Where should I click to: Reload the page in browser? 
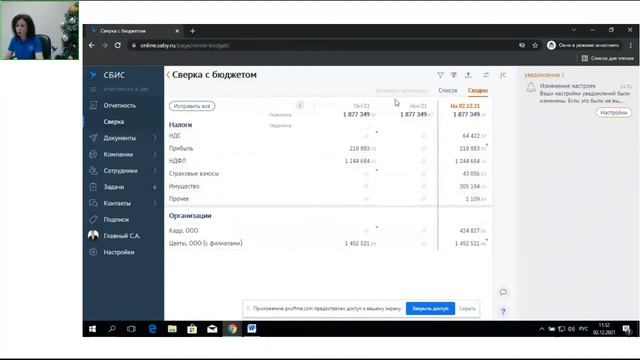pyautogui.click(x=118, y=45)
